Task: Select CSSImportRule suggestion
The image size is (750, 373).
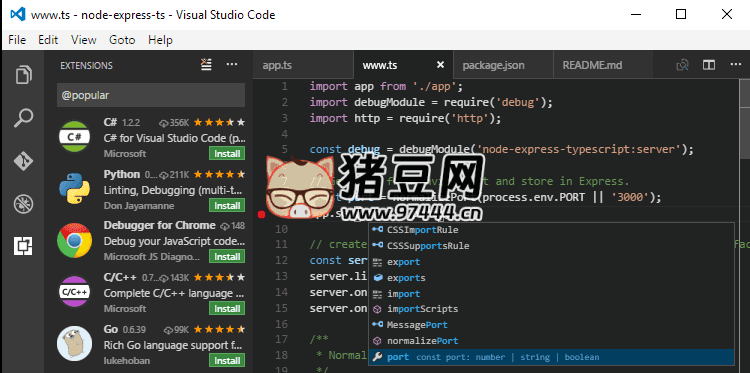Action: (x=551, y=230)
